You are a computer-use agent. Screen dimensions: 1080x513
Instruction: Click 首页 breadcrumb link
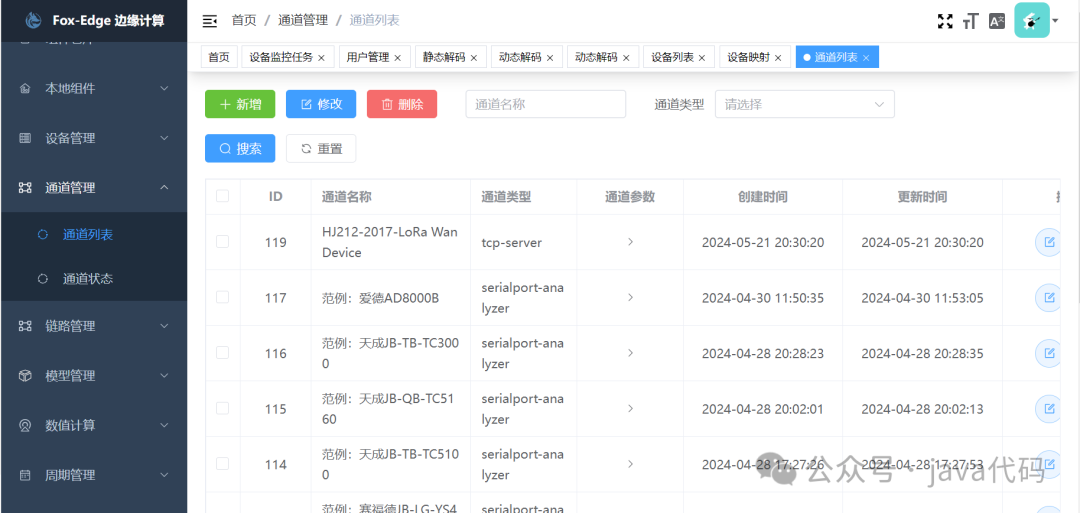[244, 21]
